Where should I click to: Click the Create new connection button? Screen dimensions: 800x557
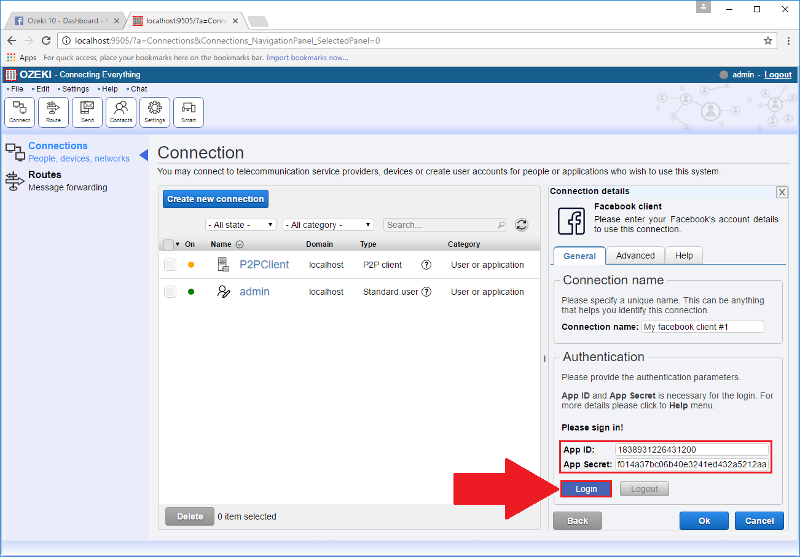click(215, 199)
